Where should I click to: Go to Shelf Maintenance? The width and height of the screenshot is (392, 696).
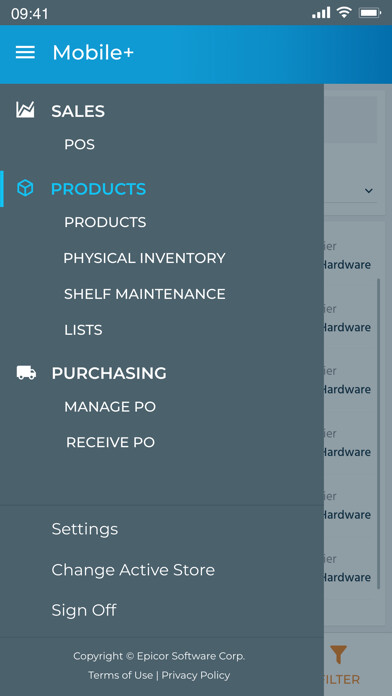point(145,294)
